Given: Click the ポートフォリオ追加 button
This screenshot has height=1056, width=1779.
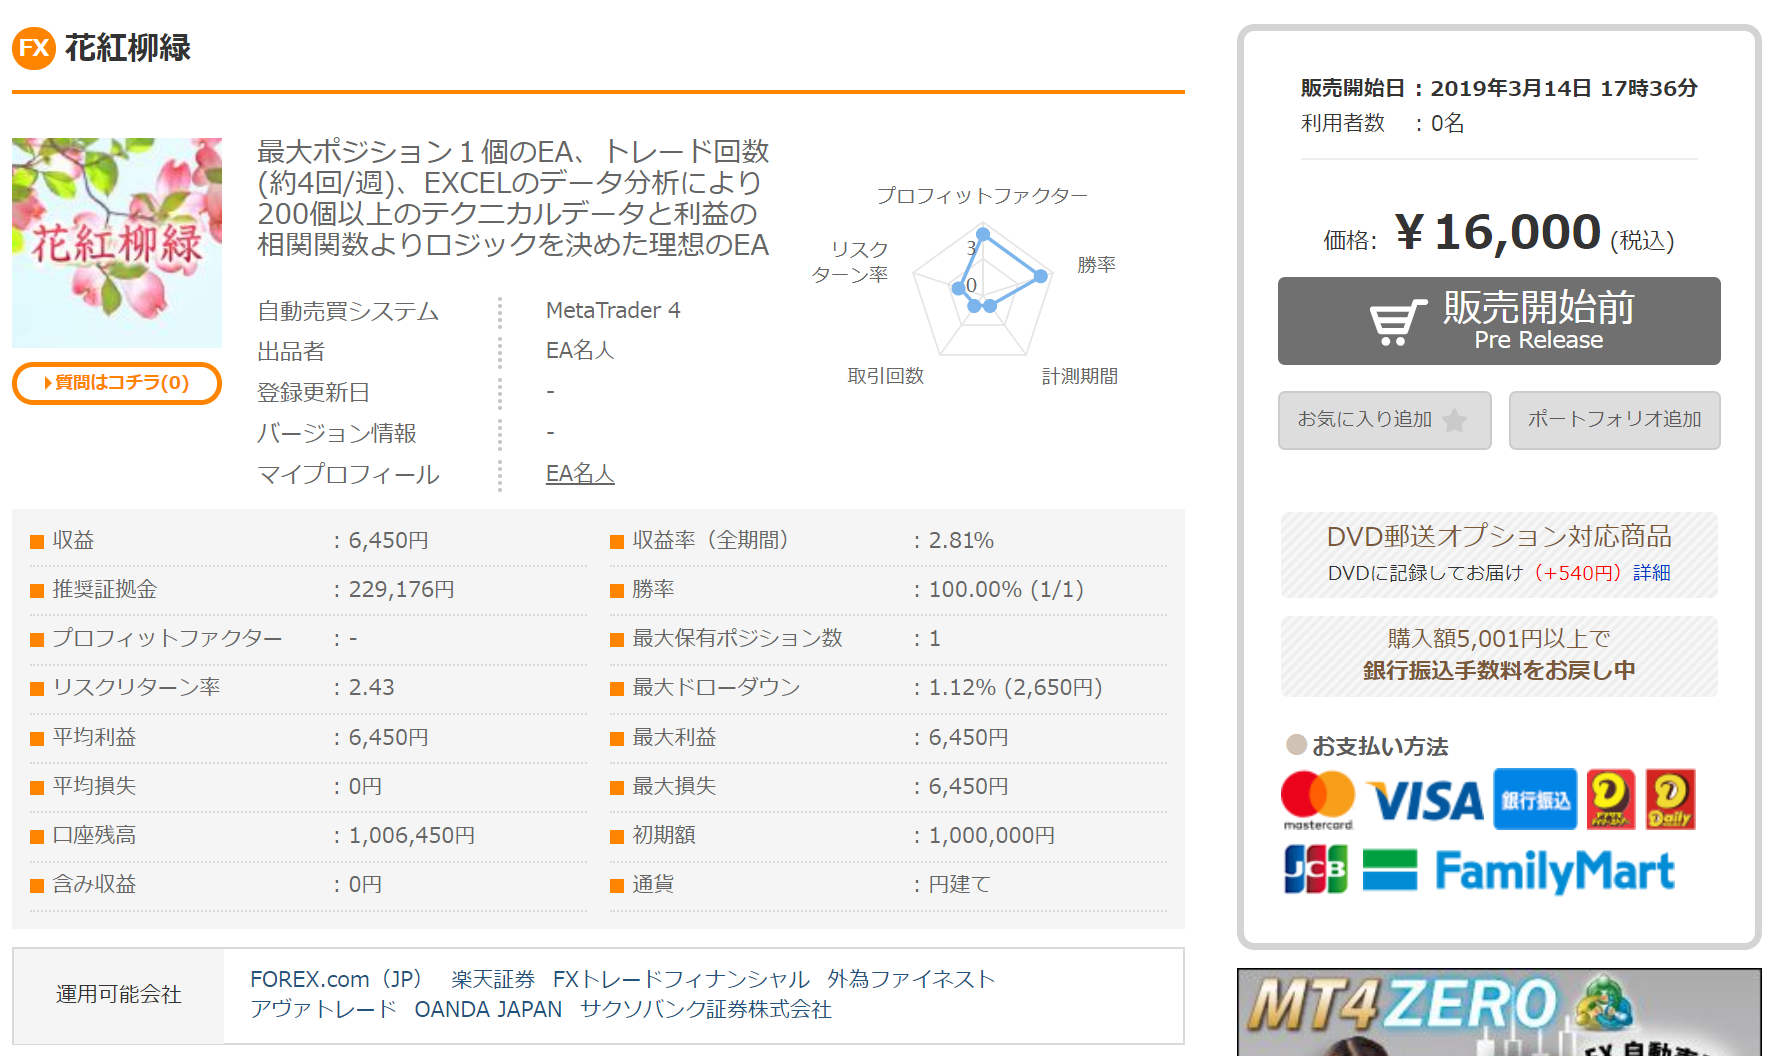Looking at the screenshot, I should 1615,420.
